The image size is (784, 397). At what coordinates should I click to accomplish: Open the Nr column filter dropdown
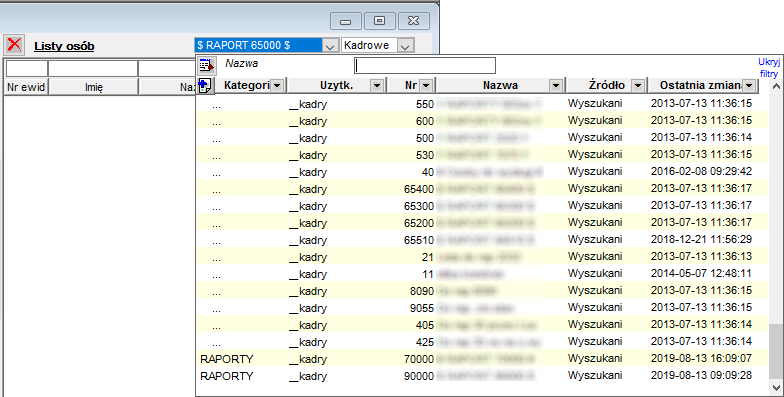pyautogui.click(x=426, y=86)
